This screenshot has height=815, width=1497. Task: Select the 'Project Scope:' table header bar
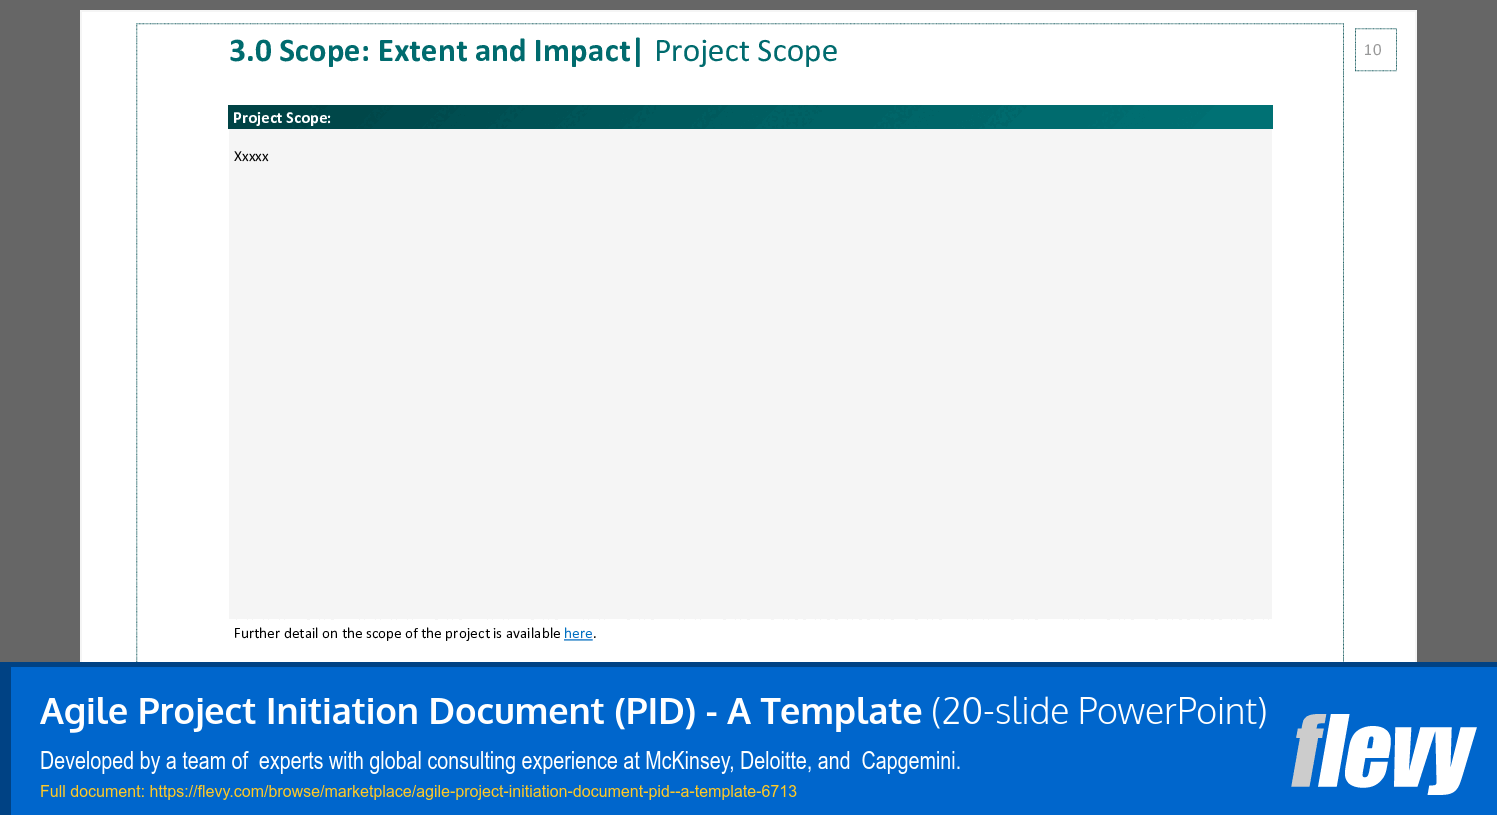click(x=750, y=117)
